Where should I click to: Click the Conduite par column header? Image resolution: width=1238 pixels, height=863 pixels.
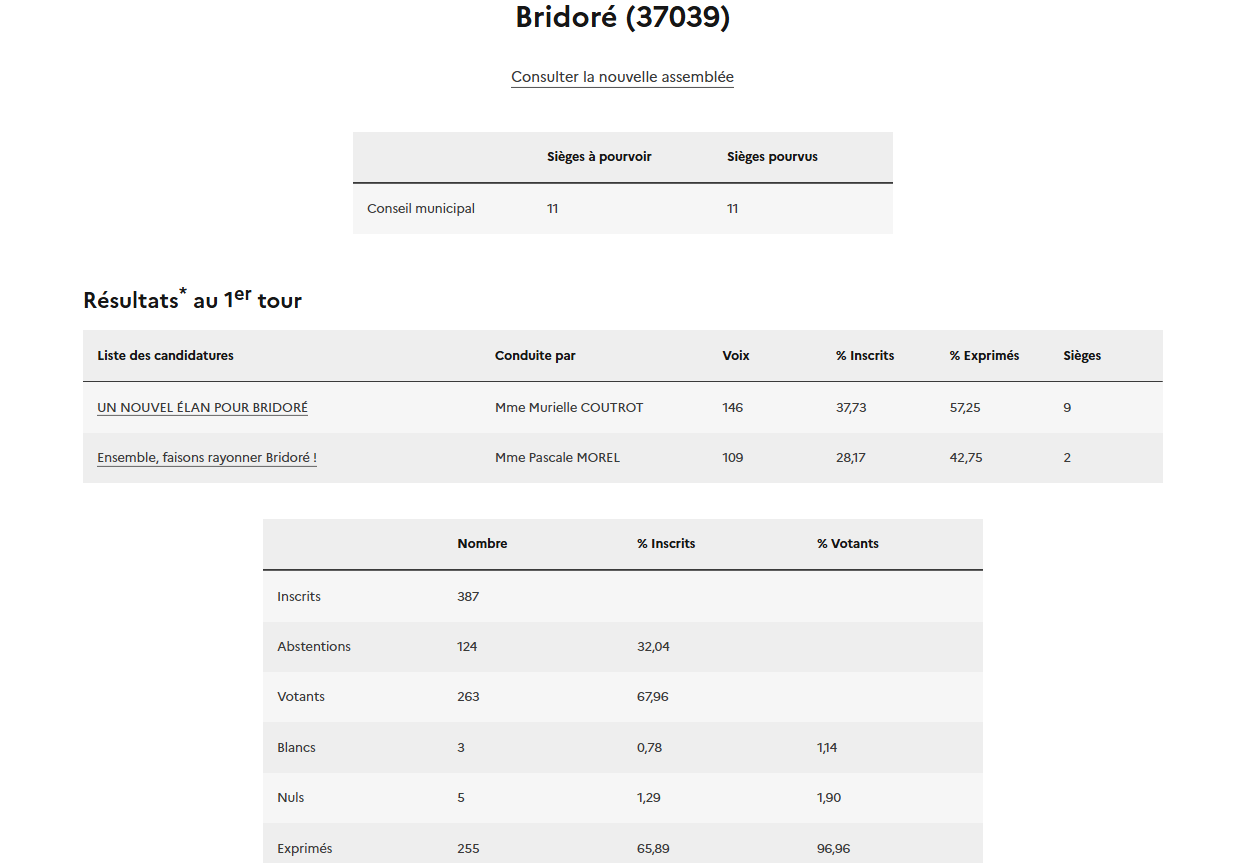tap(535, 356)
